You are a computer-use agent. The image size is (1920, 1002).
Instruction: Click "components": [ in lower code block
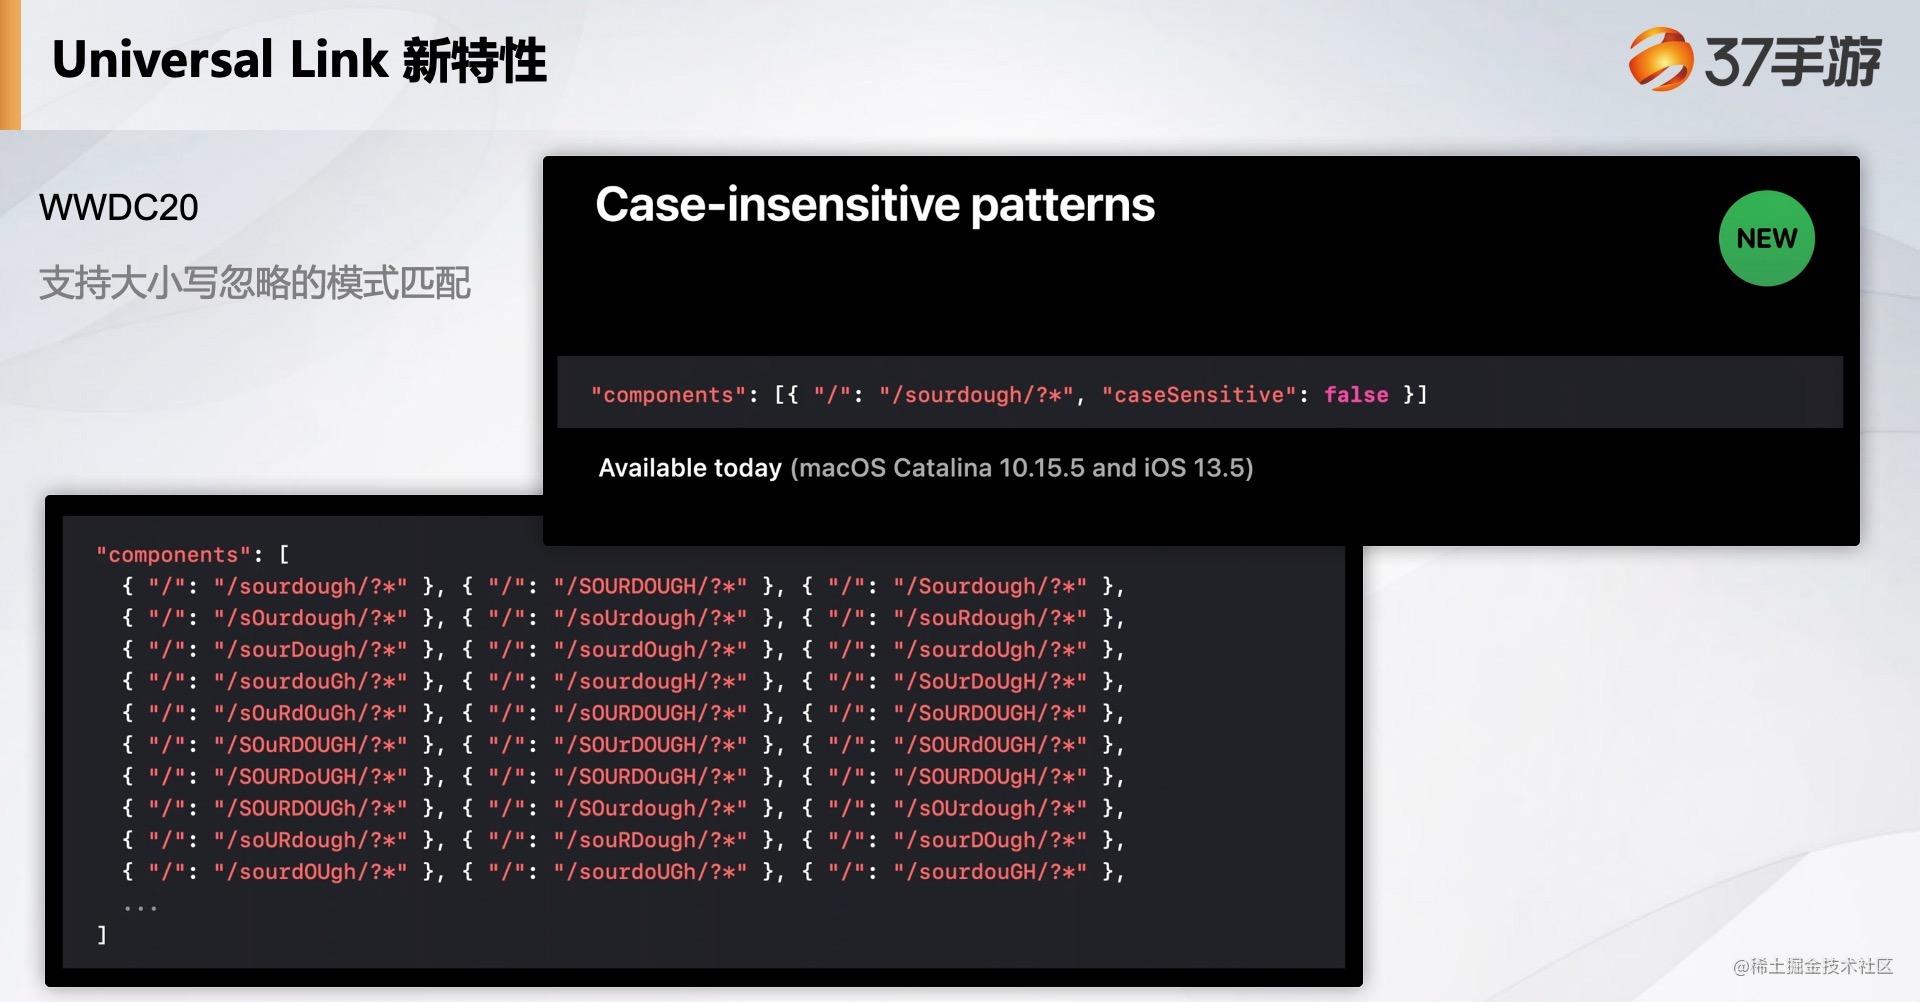[x=192, y=554]
